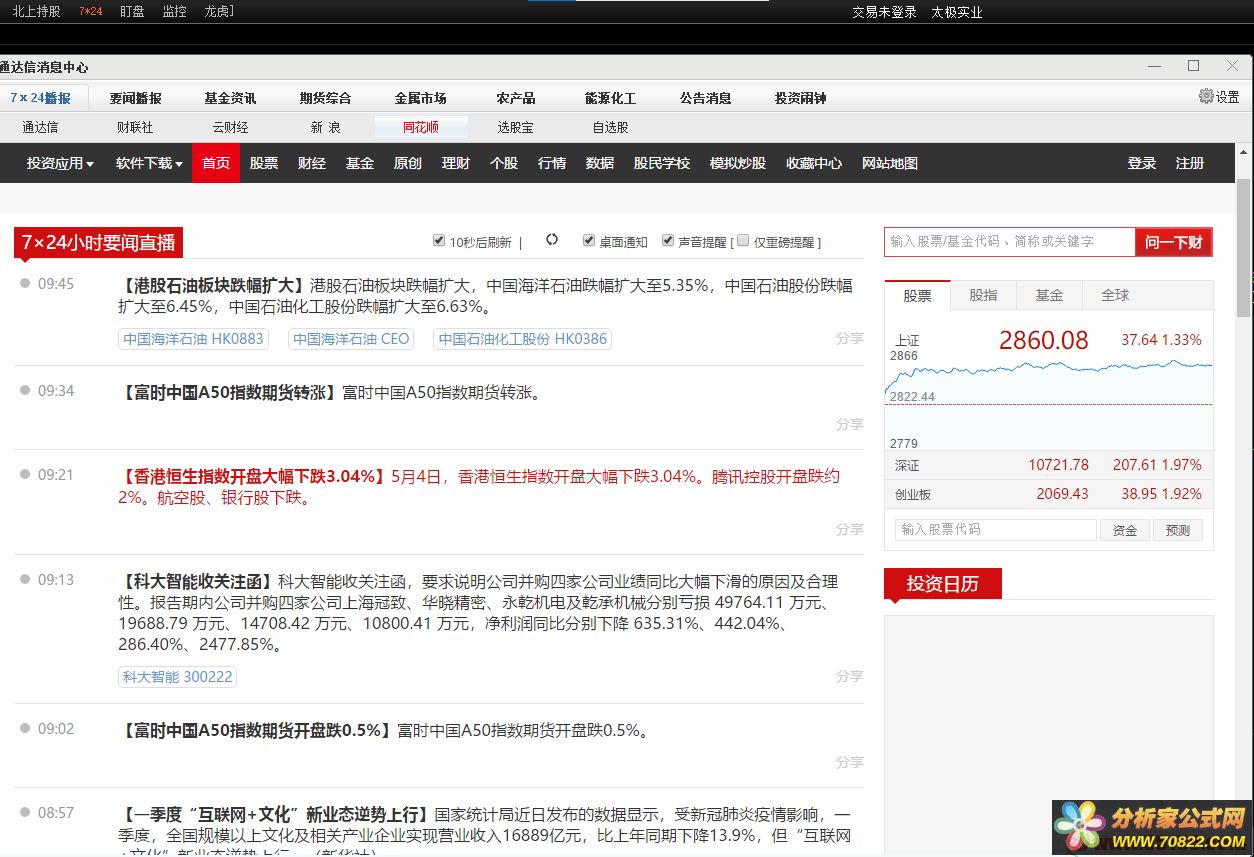Share the 09:21 恒生指数 news item
Screen dimensions: 1254x857
tap(849, 529)
